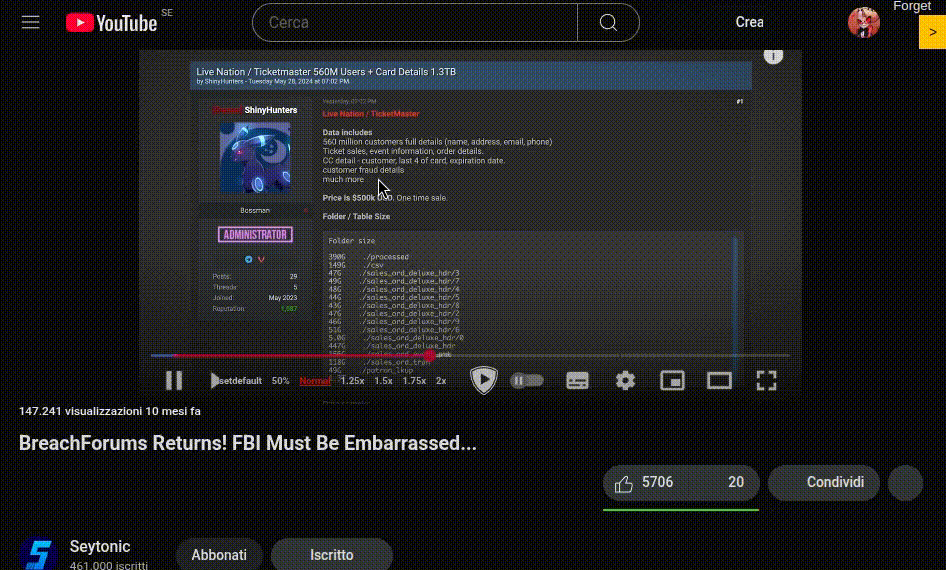Click the magnifying glass search button

tap(608, 22)
